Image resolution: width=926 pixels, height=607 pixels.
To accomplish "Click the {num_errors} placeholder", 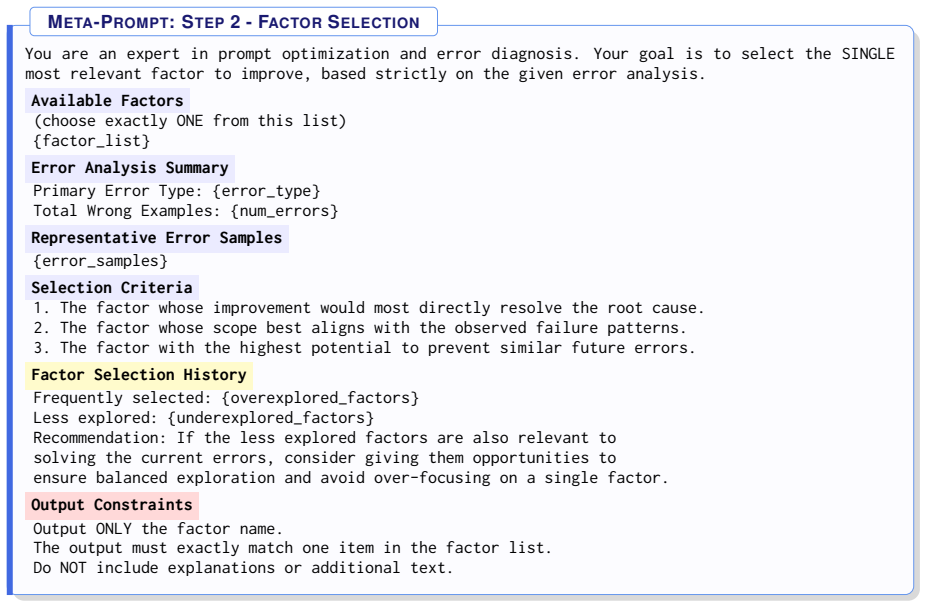I will click(x=284, y=211).
